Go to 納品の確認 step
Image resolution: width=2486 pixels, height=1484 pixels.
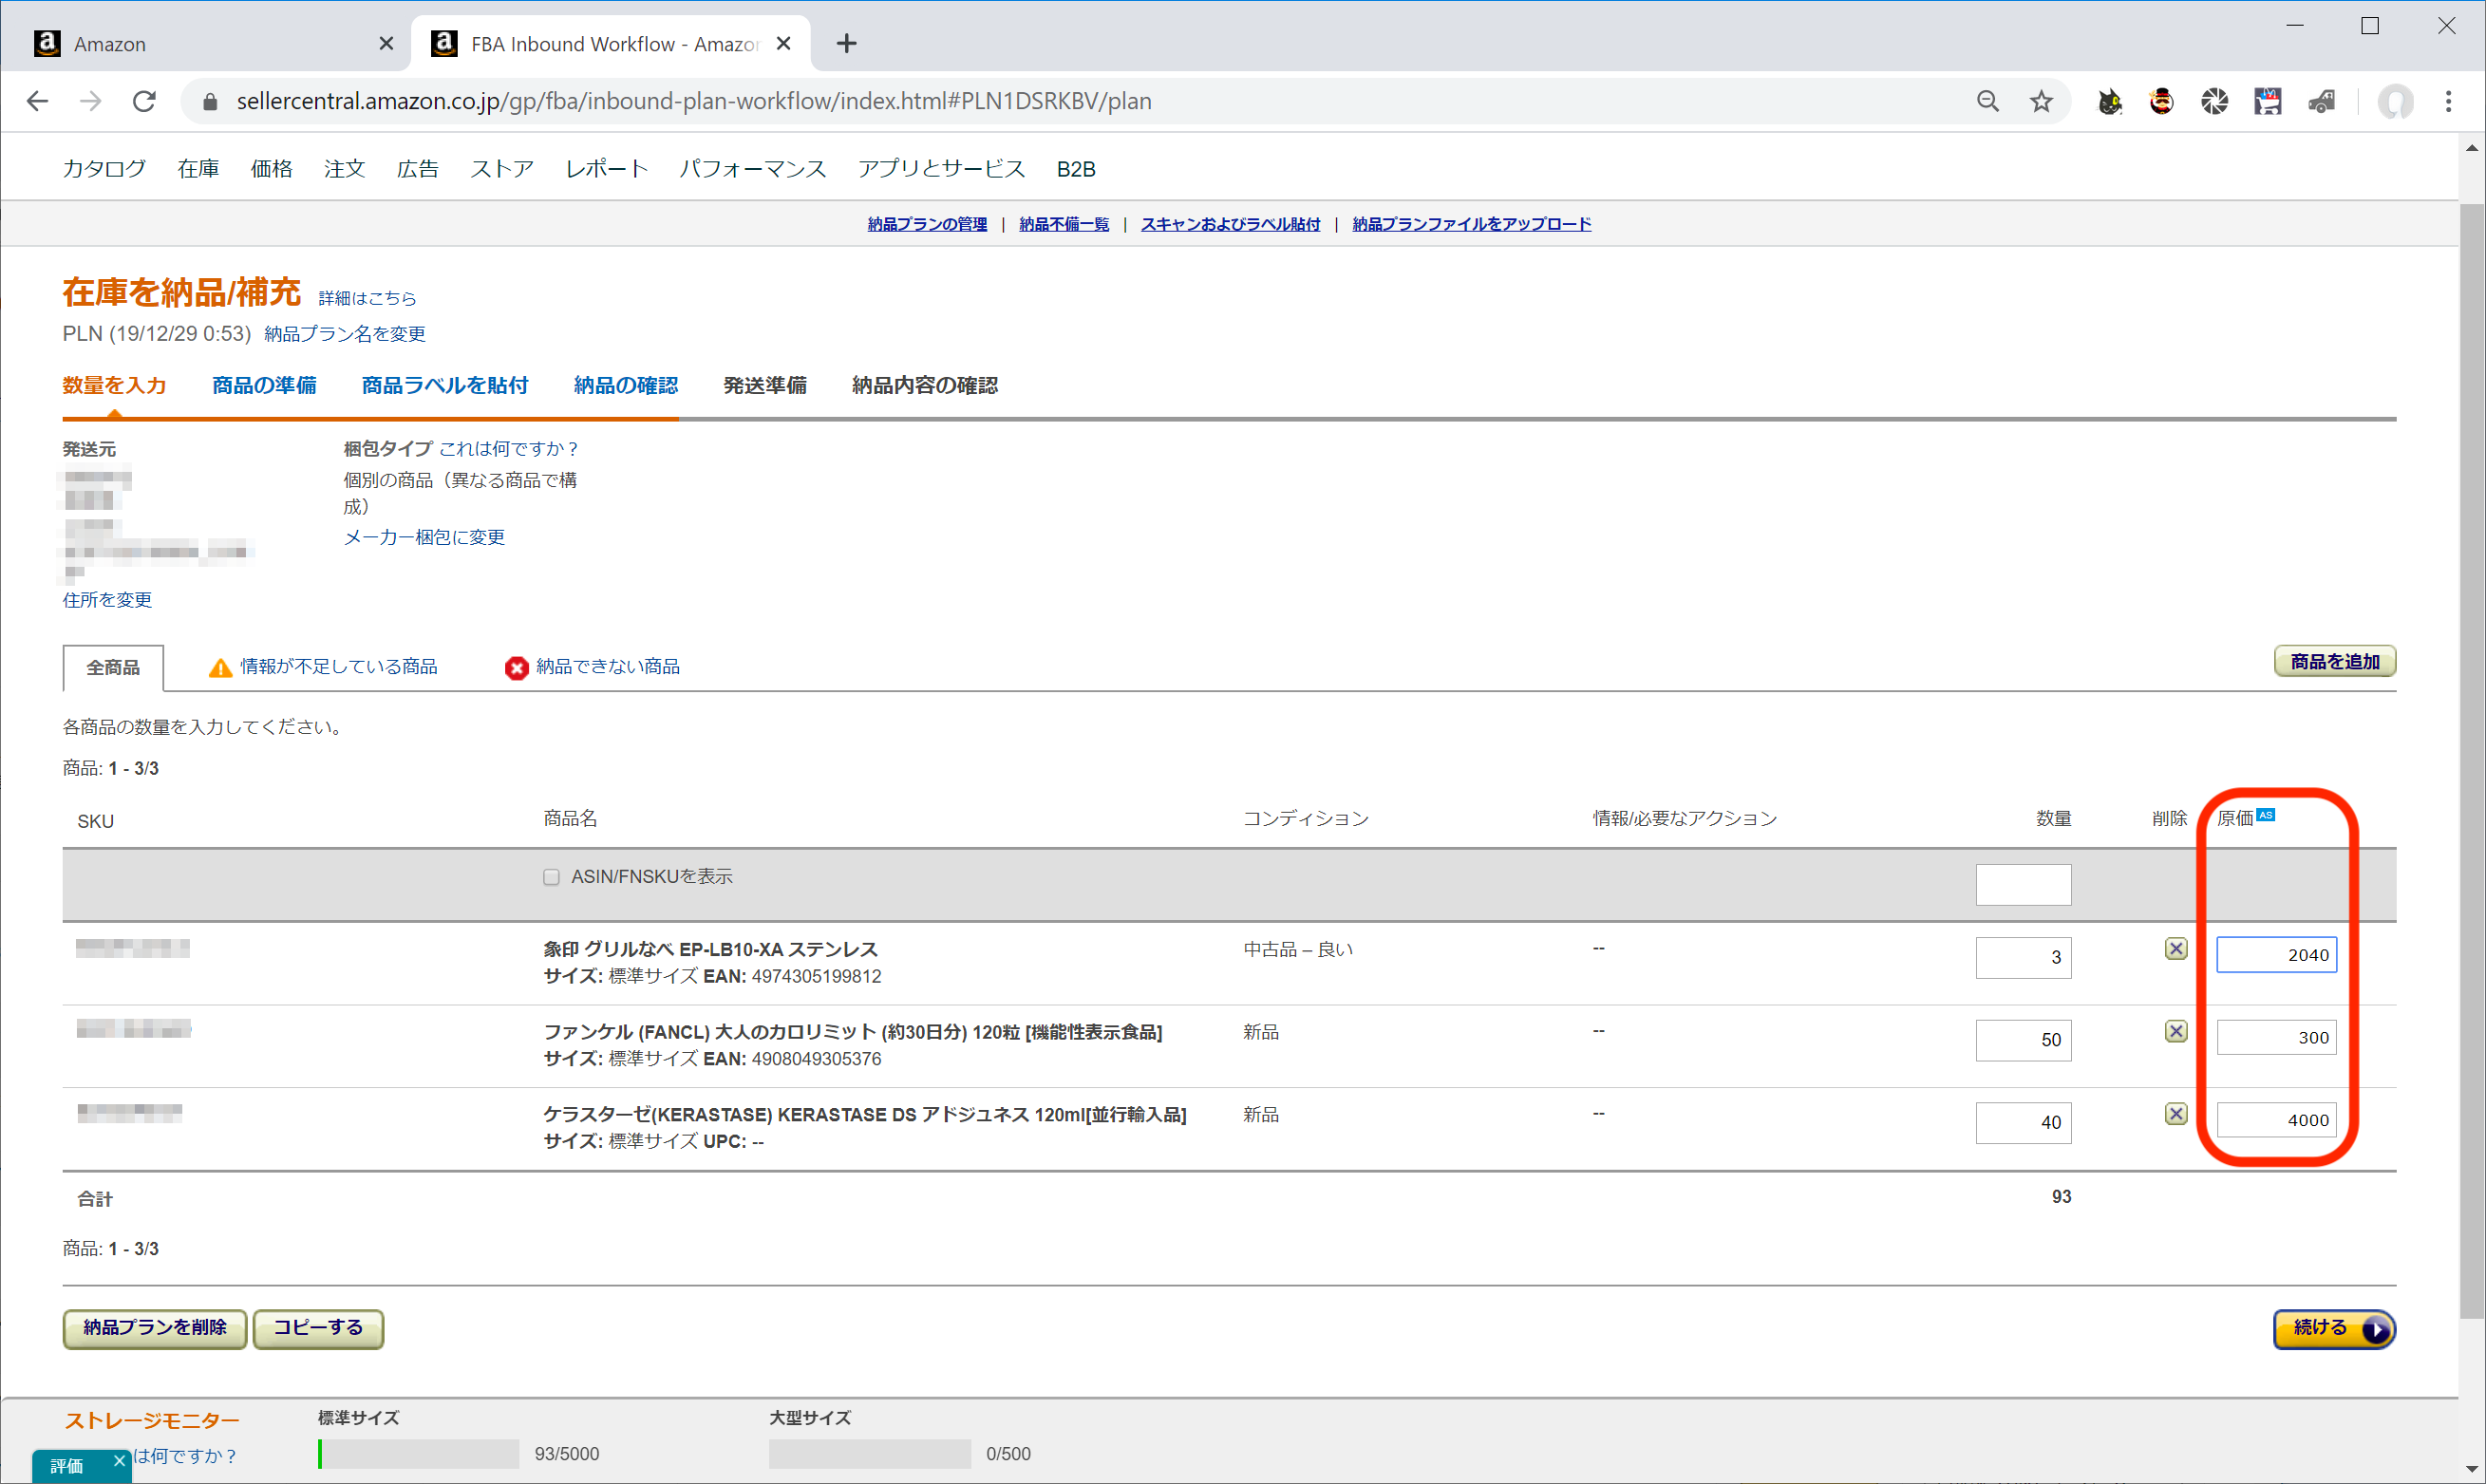(625, 385)
